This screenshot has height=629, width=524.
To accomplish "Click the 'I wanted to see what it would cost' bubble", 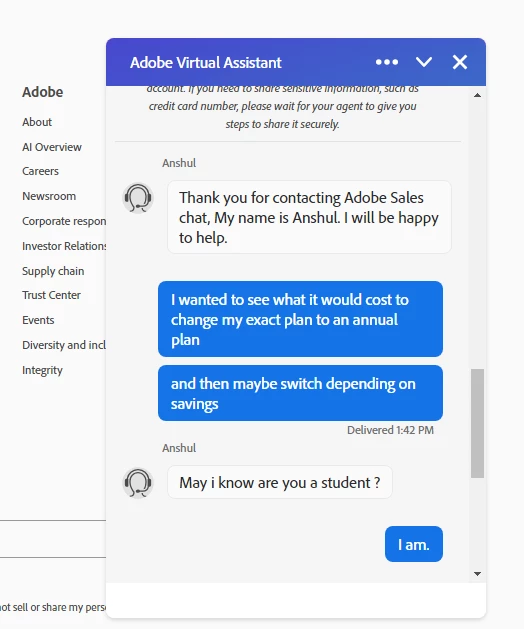I will (300, 319).
